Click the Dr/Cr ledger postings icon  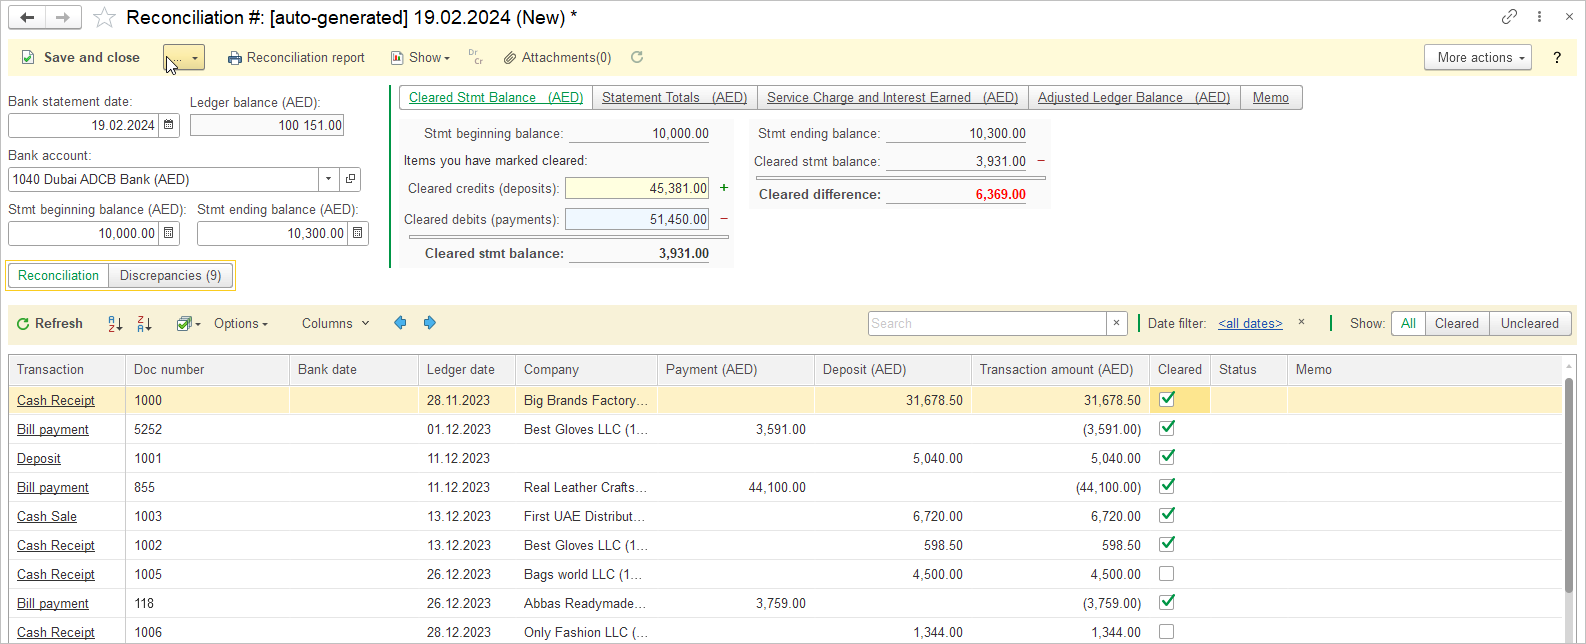(x=475, y=57)
